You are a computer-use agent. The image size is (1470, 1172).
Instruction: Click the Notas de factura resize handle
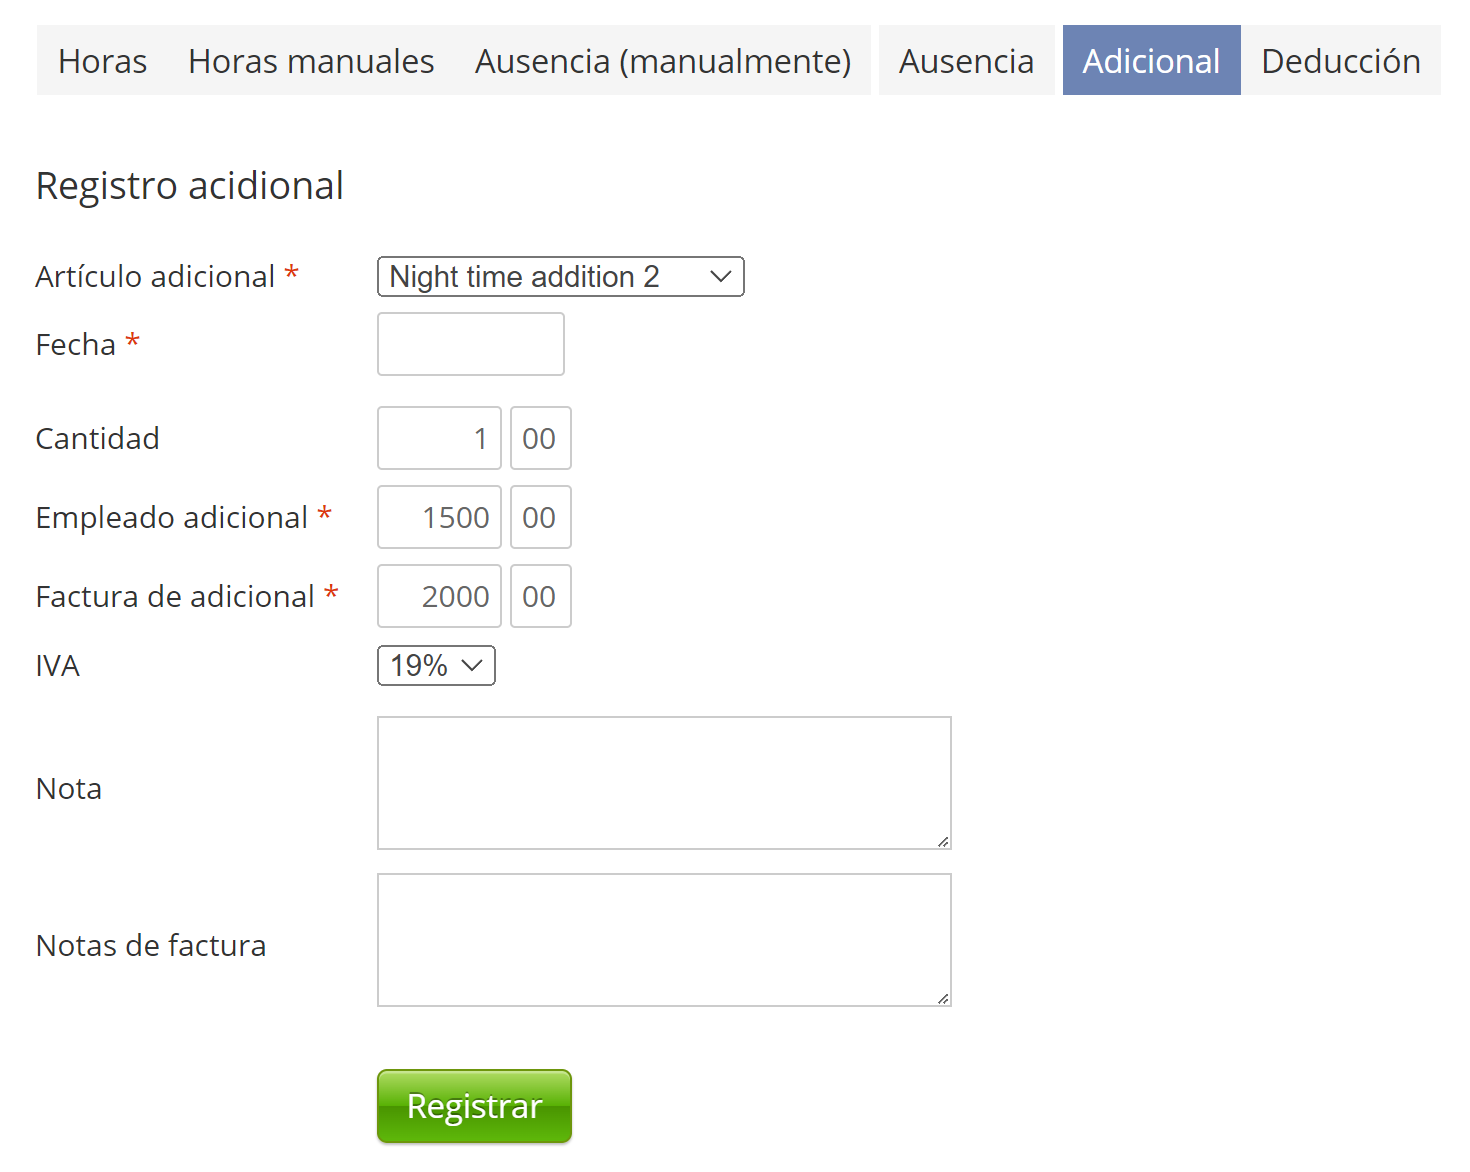coord(943,999)
